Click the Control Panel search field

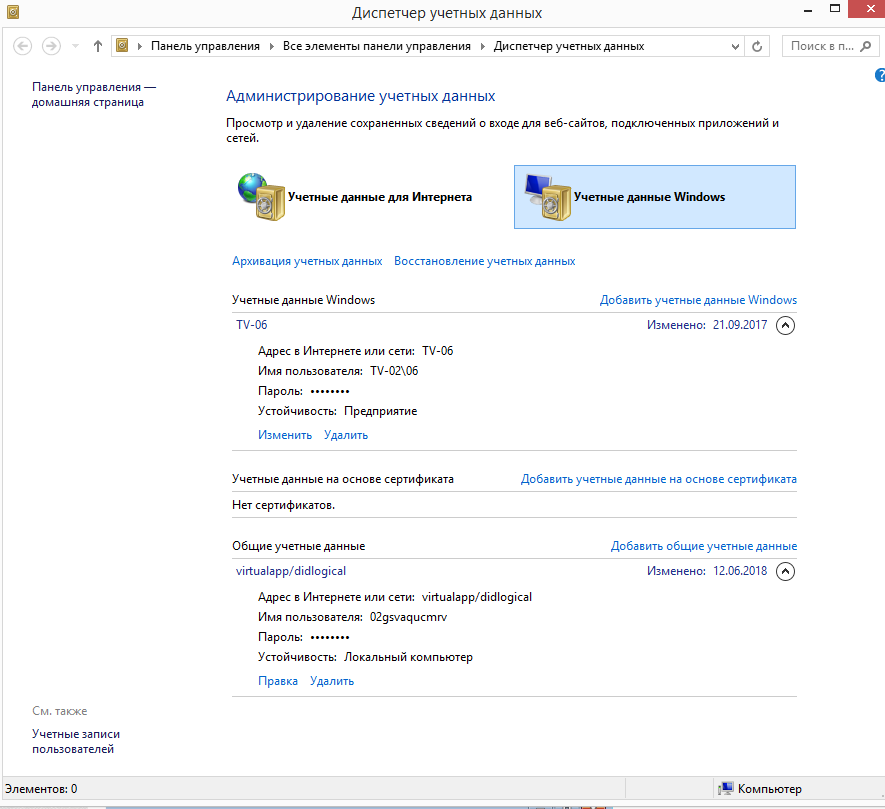[822, 46]
